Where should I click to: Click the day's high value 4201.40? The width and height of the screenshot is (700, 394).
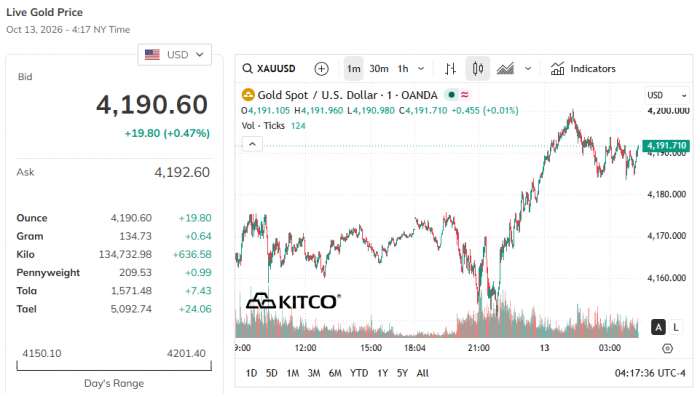click(x=186, y=353)
